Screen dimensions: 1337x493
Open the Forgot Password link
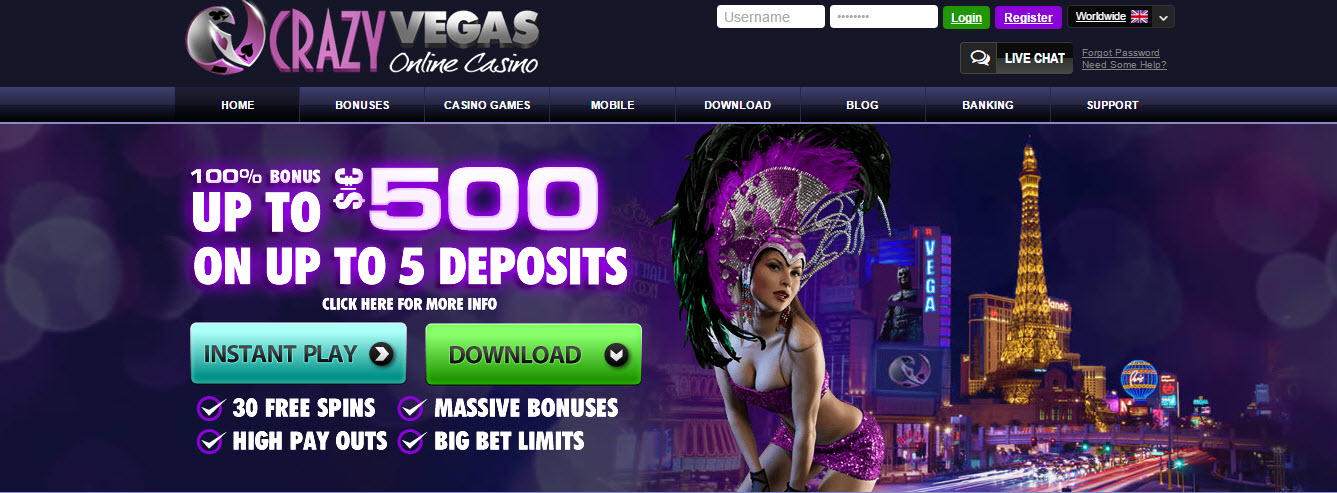pos(1121,53)
